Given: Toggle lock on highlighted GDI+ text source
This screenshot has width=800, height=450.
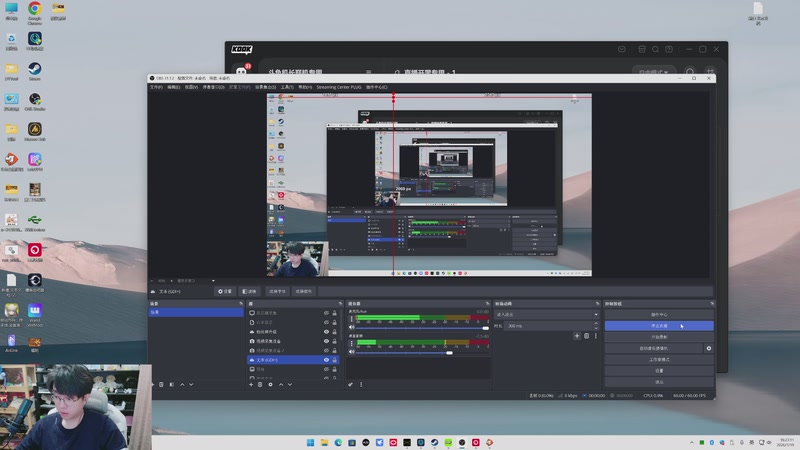Looking at the screenshot, I should [335, 360].
